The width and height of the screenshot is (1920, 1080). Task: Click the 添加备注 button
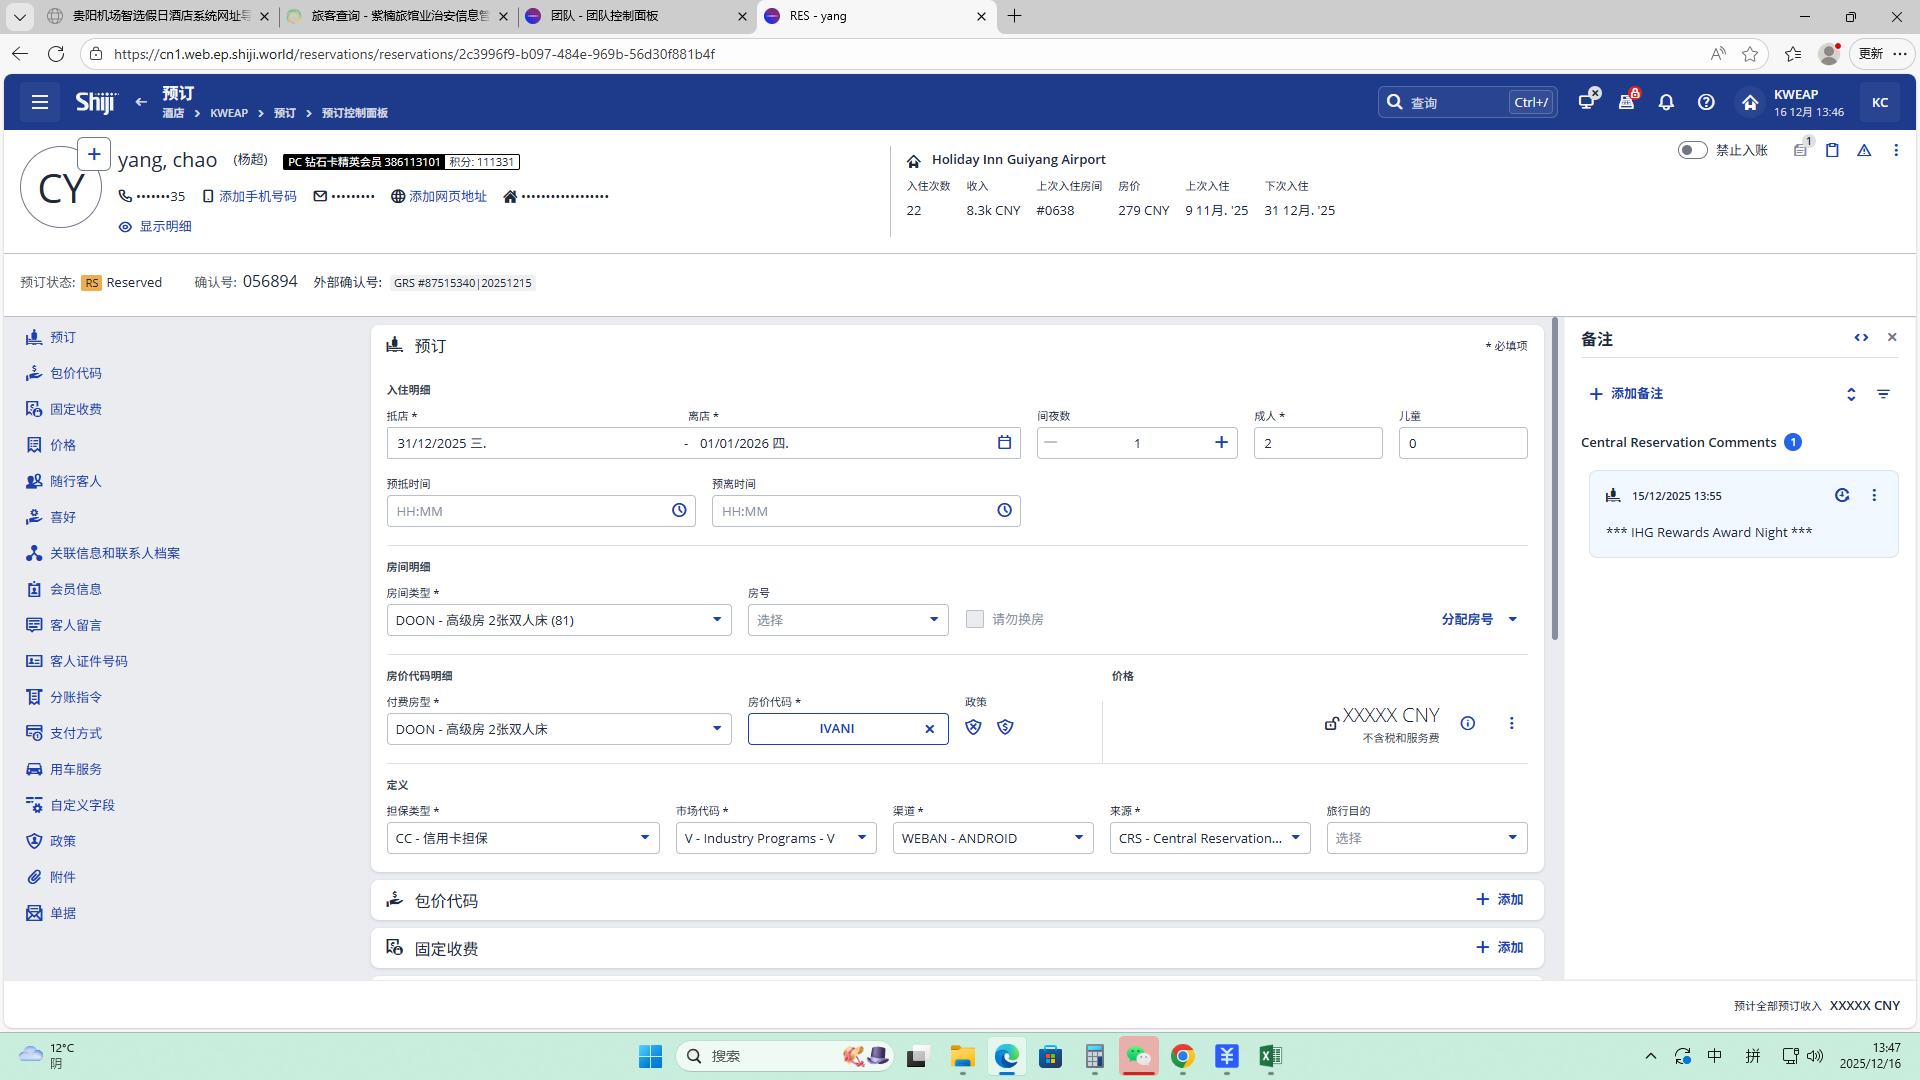pos(1626,394)
